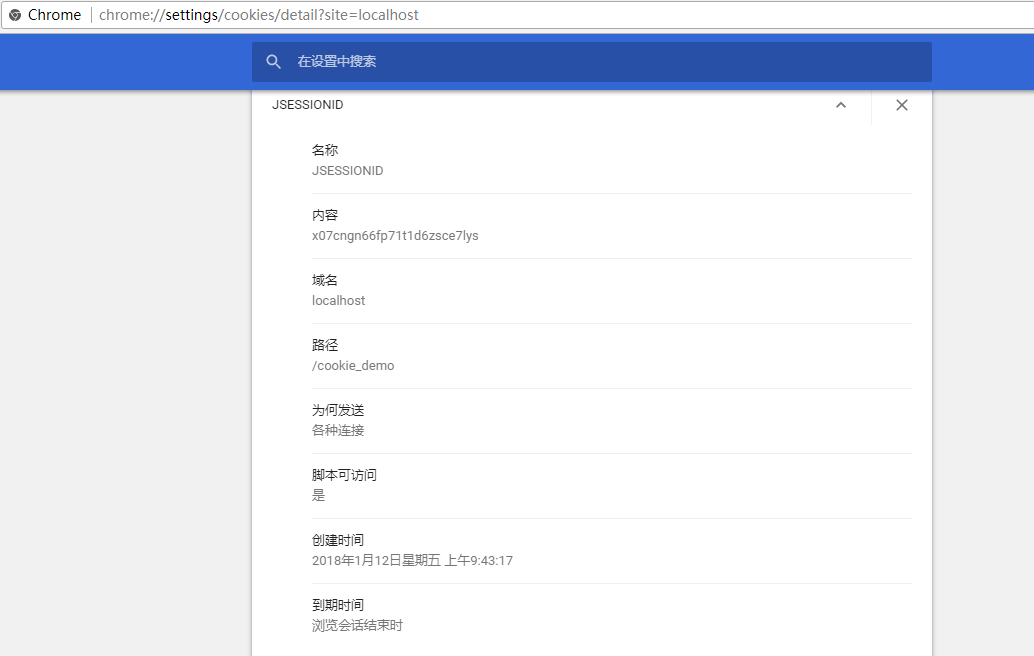This screenshot has width=1034, height=656.
Task: Click the 路径 label
Action: click(324, 345)
